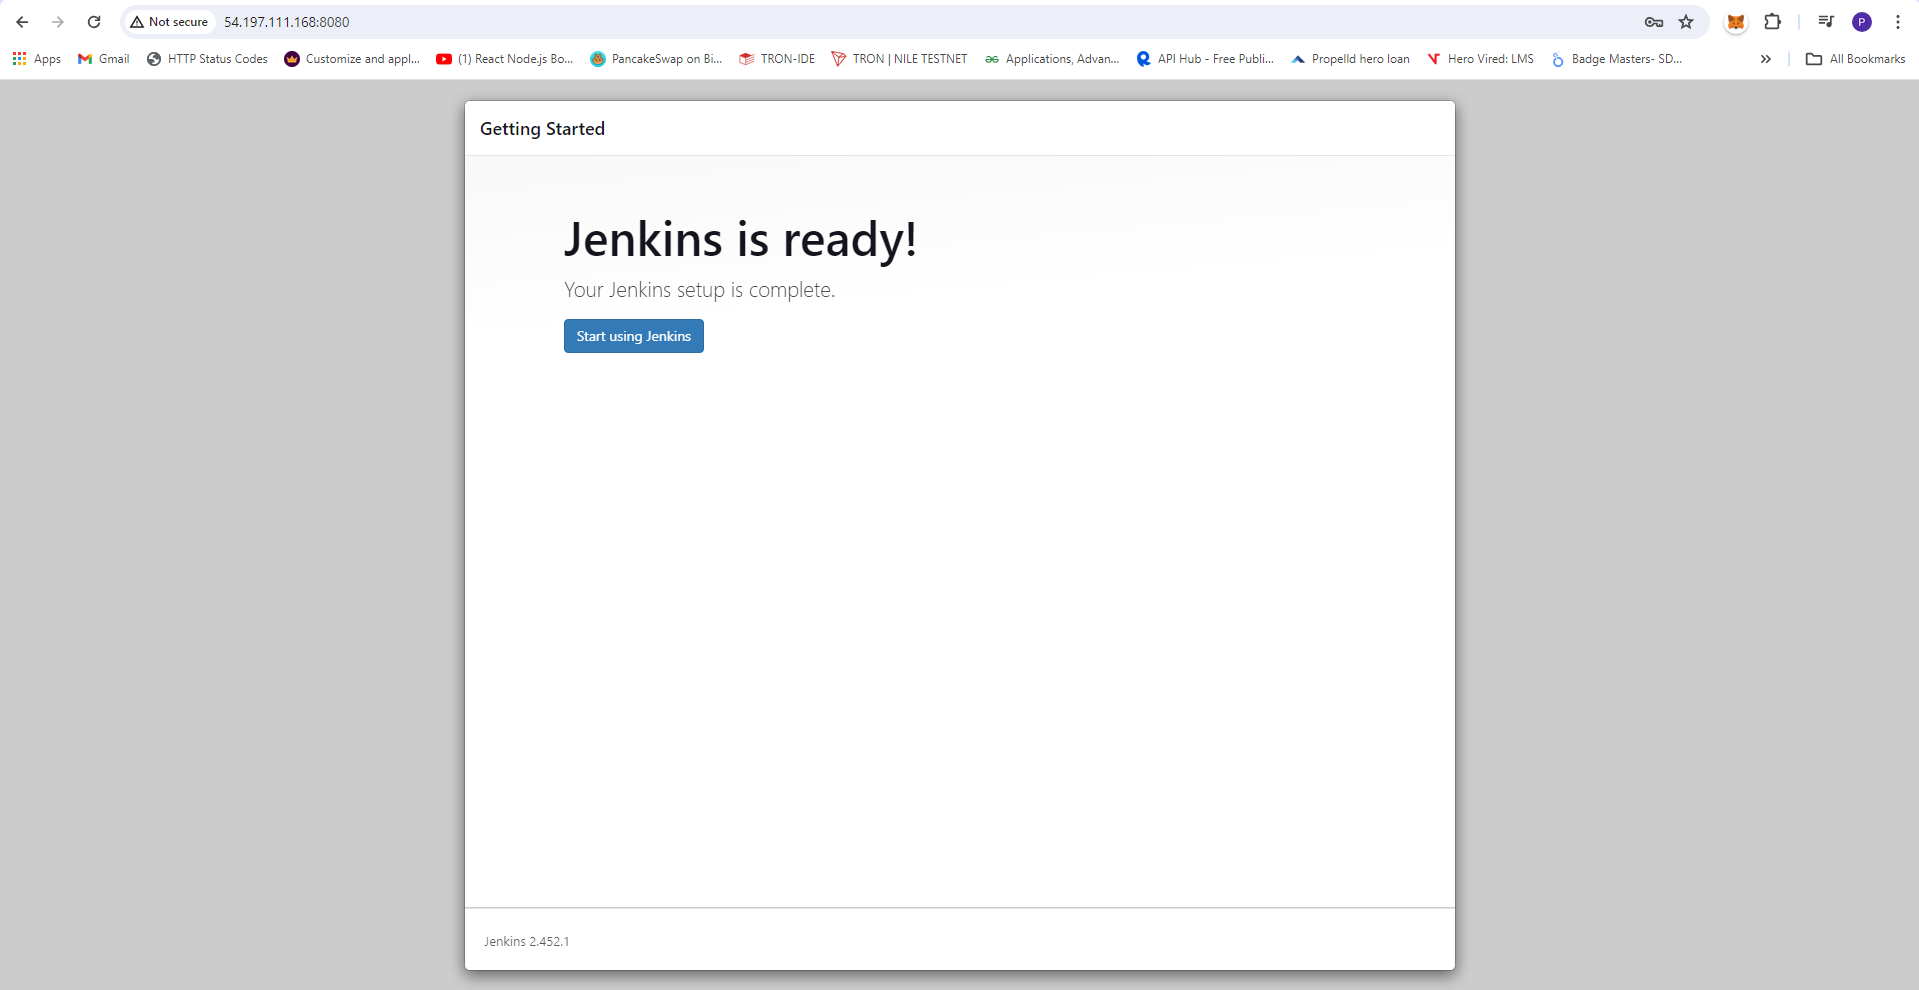Click the Your Jenkins setup is complete text
The image size is (1919, 990).
(699, 290)
